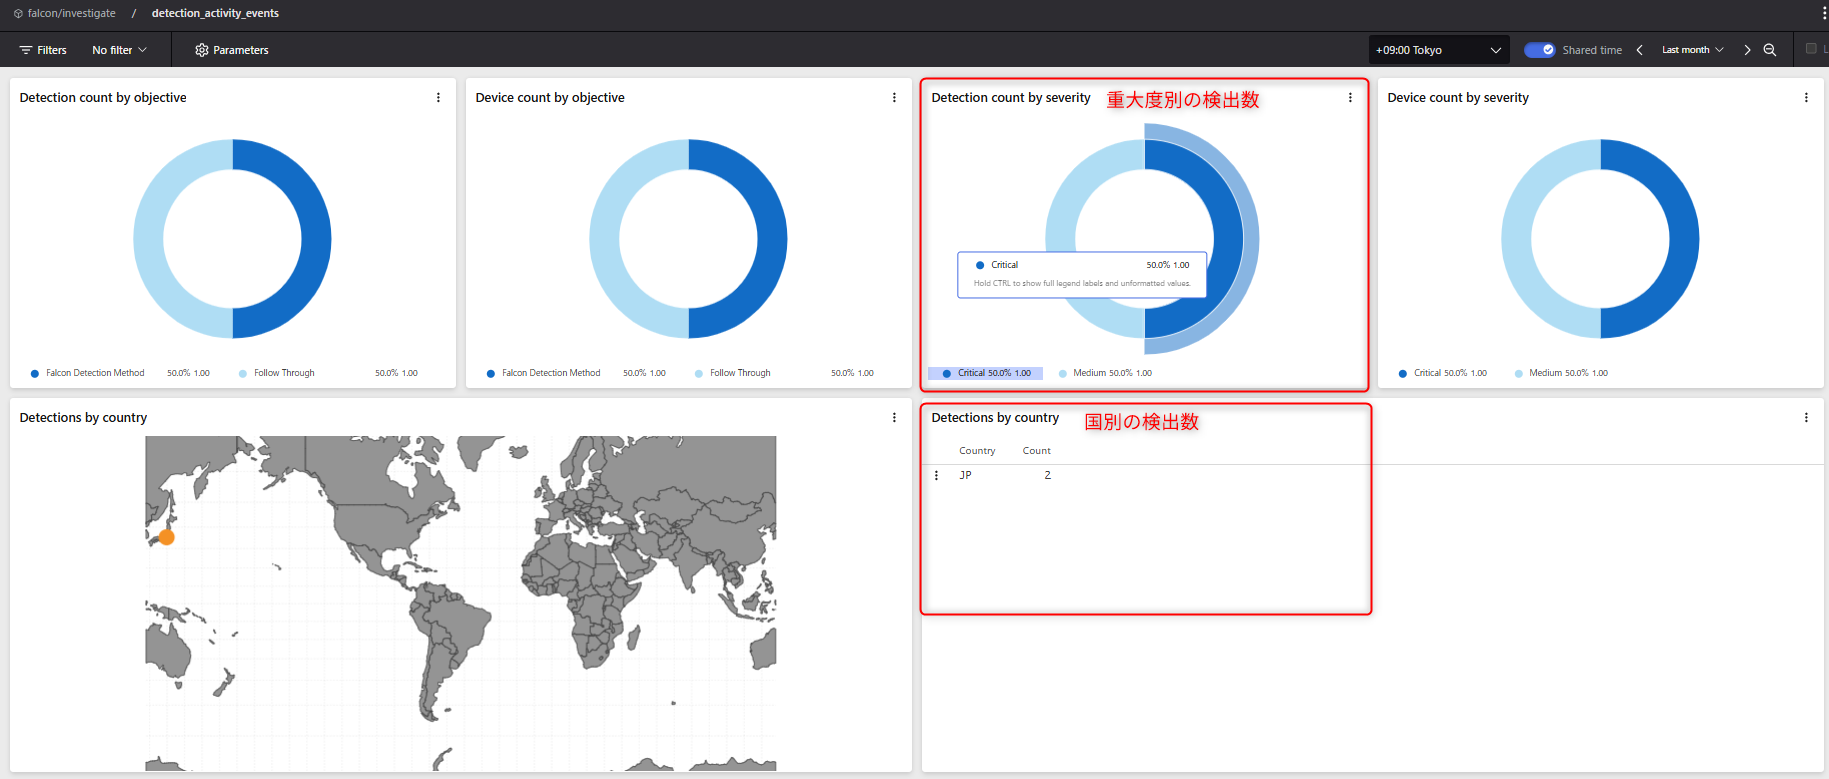The height and width of the screenshot is (779, 1829).
Task: Open the JP row actions menu
Action: tap(936, 476)
